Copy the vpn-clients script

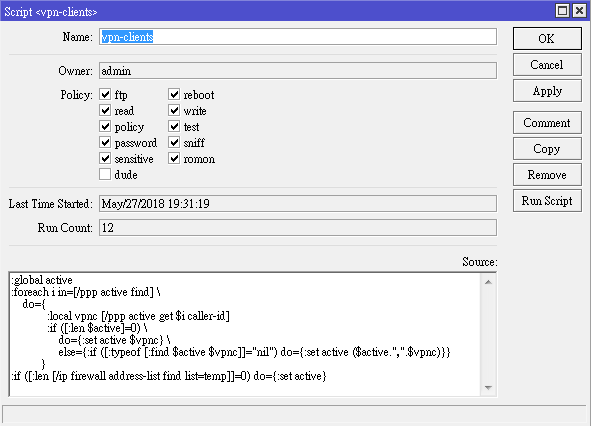[x=547, y=149]
